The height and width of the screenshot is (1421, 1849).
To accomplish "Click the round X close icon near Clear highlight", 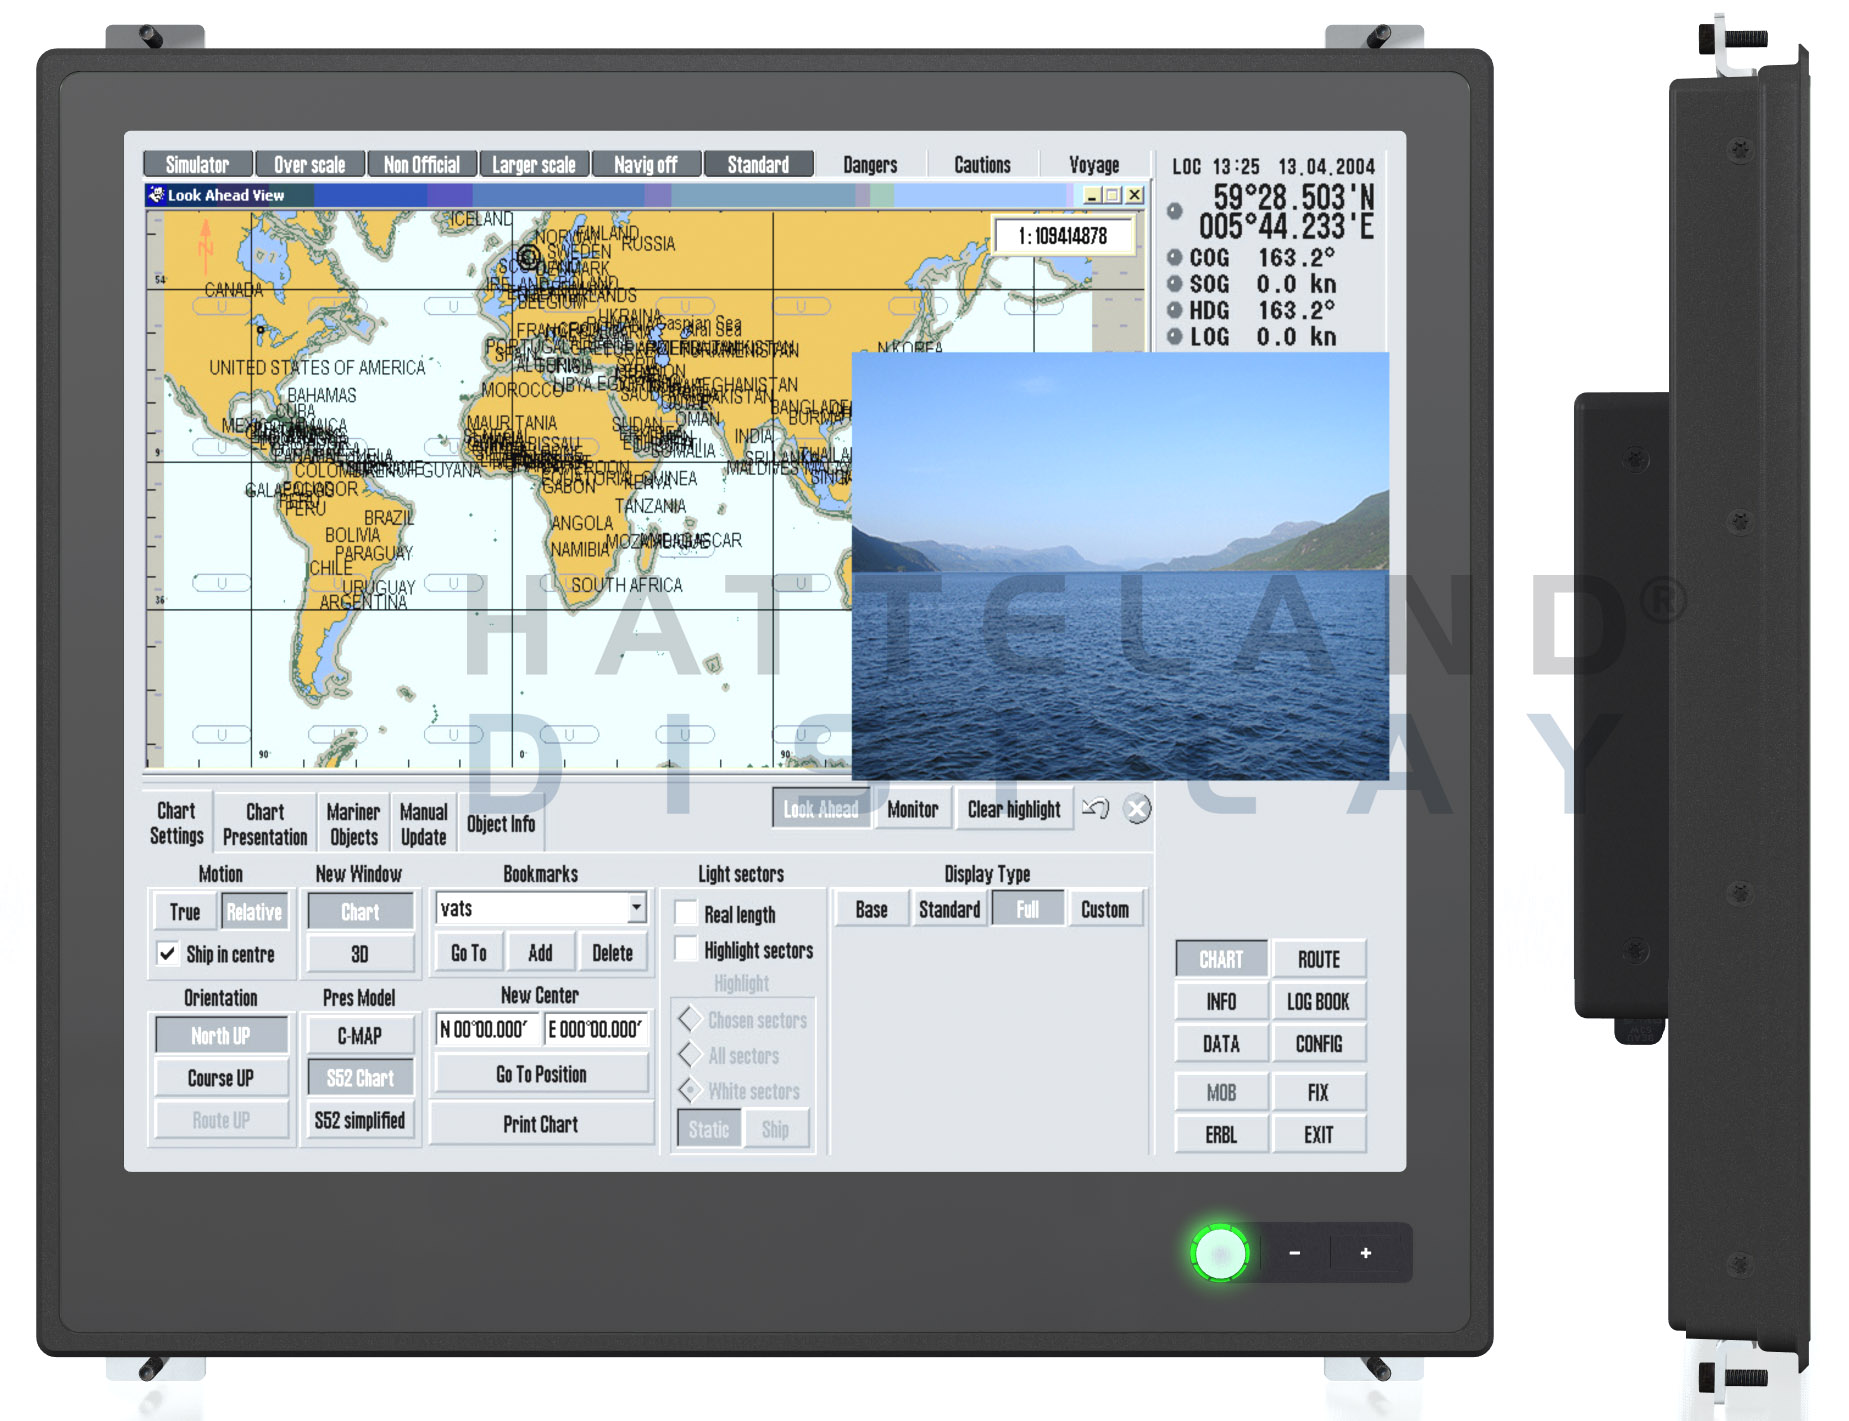I will [1137, 808].
